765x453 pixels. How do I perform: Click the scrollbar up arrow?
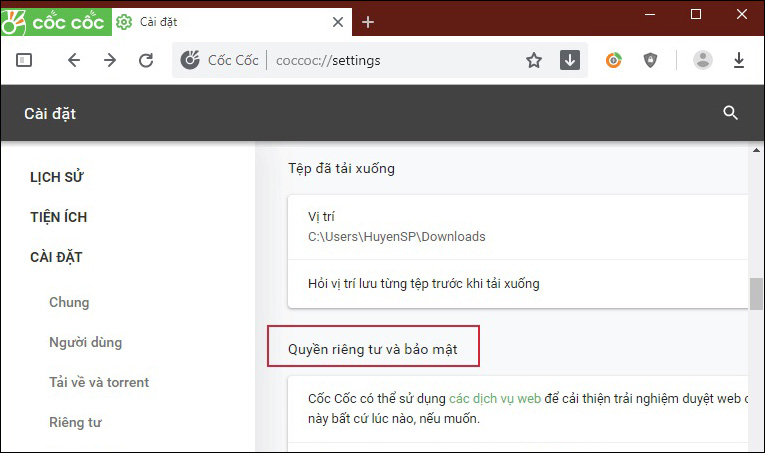coord(756,150)
